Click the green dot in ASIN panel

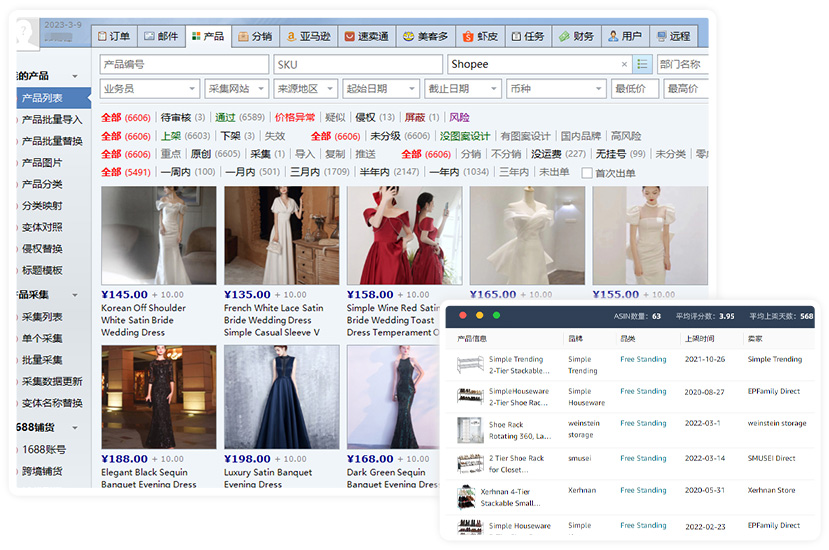[496, 316]
